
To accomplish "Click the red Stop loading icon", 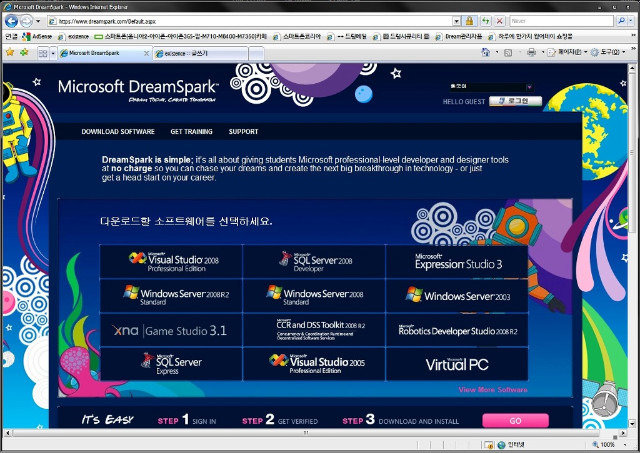I will (499, 21).
